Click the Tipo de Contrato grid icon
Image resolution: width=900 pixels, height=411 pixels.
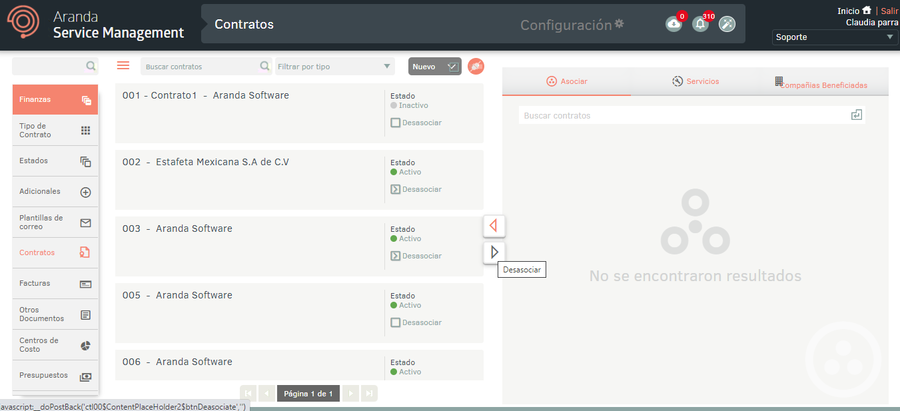click(x=86, y=131)
